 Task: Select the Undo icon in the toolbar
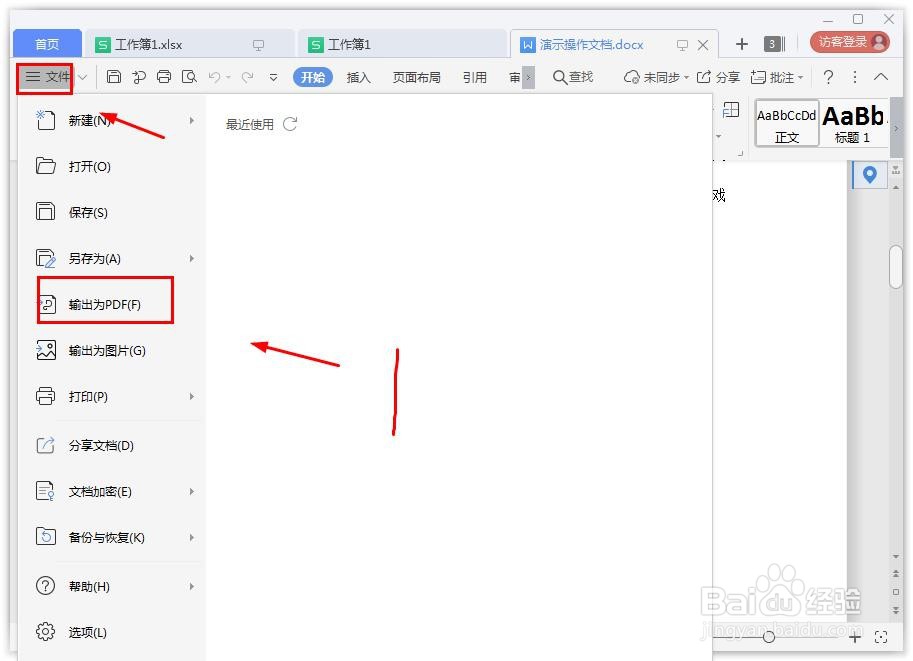[x=214, y=77]
